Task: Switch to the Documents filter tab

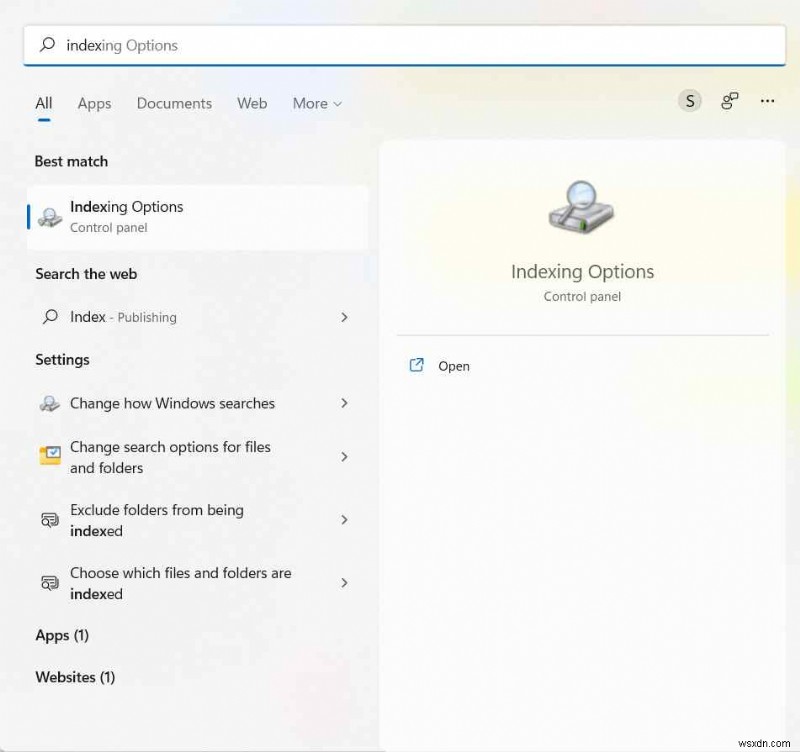Action: click(174, 103)
